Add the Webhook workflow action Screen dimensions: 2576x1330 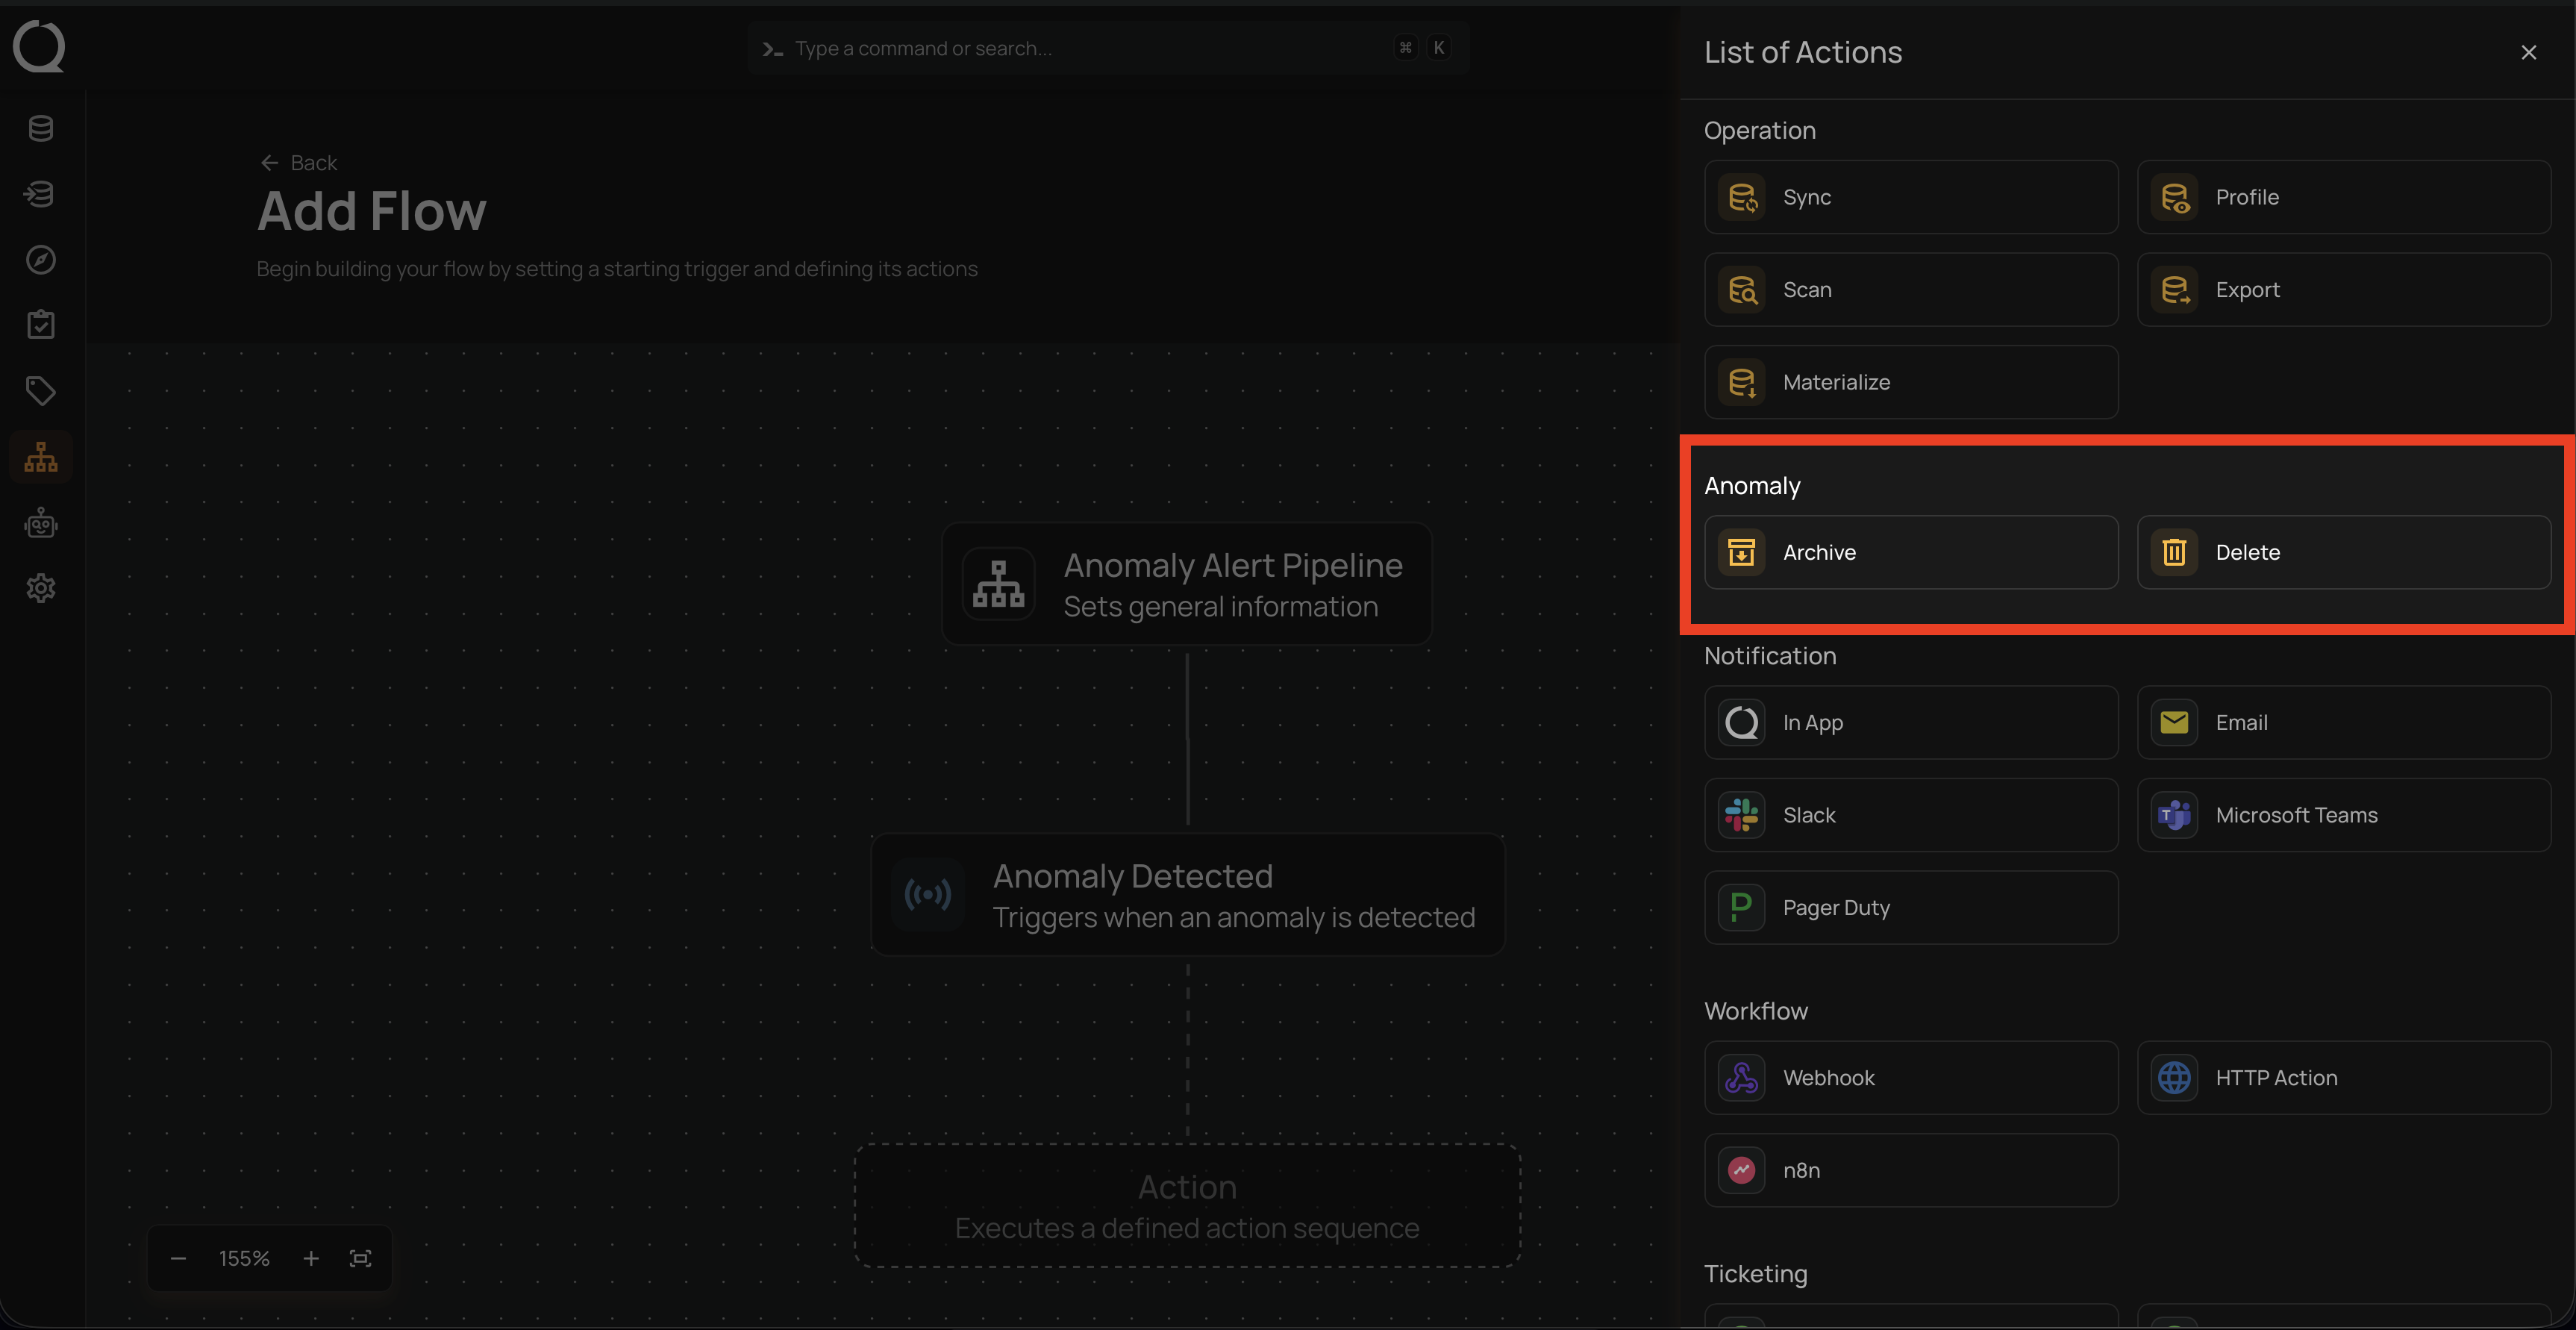click(x=1910, y=1078)
